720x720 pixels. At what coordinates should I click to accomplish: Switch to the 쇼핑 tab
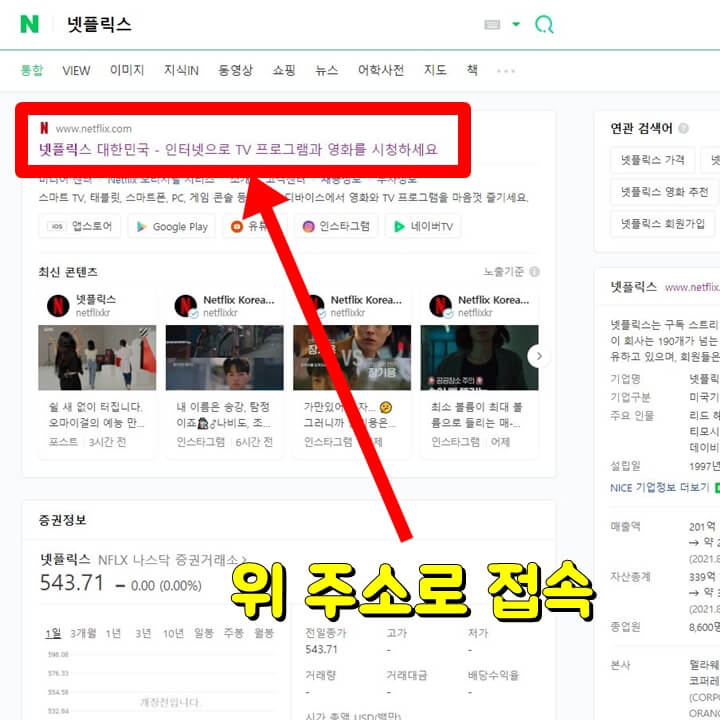(283, 70)
